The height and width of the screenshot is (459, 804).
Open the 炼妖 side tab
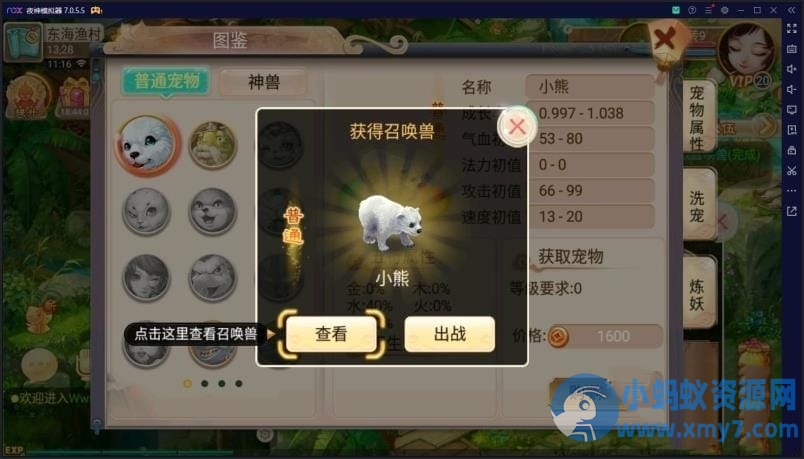point(698,294)
